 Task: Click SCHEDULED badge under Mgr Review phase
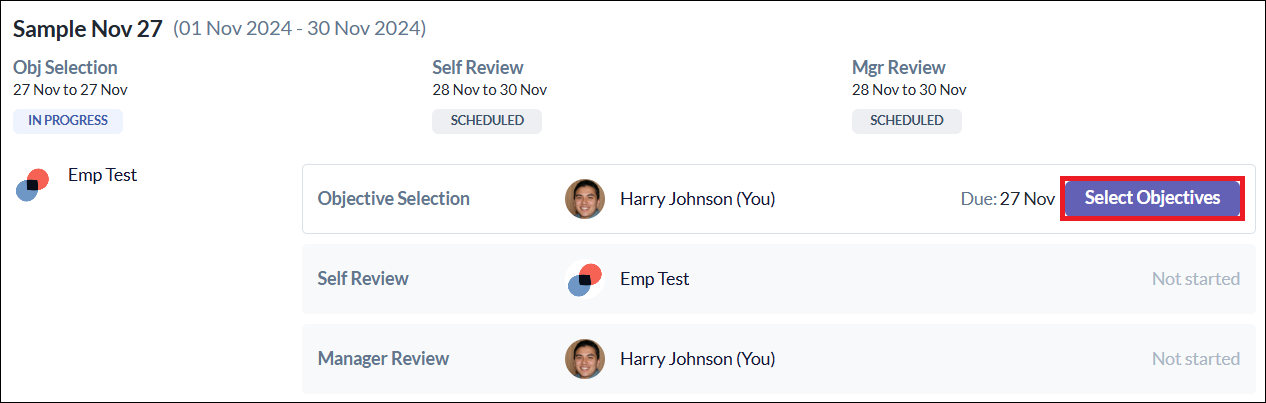tap(906, 121)
